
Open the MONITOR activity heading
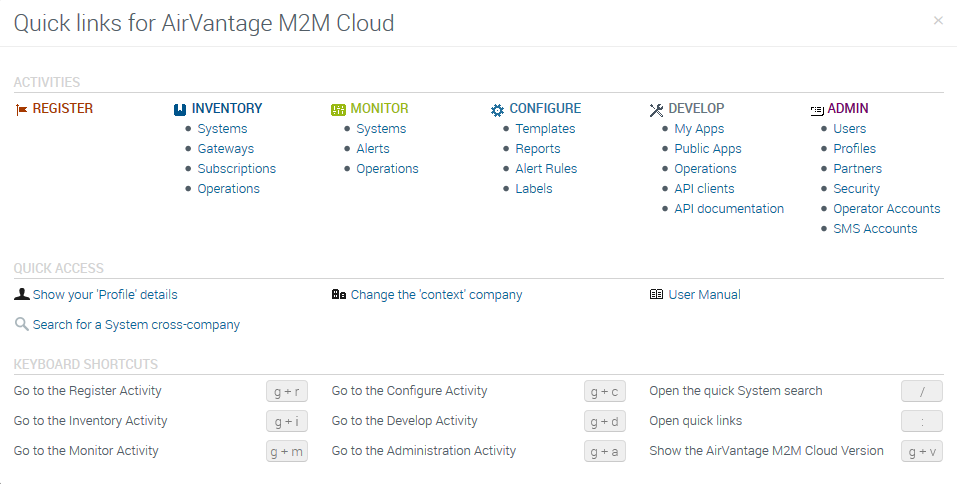tap(380, 109)
